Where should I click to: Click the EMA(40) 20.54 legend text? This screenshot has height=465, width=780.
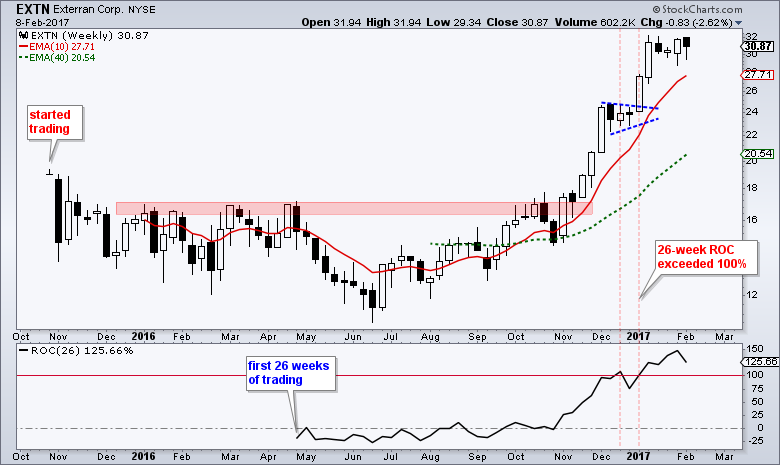tap(62, 58)
